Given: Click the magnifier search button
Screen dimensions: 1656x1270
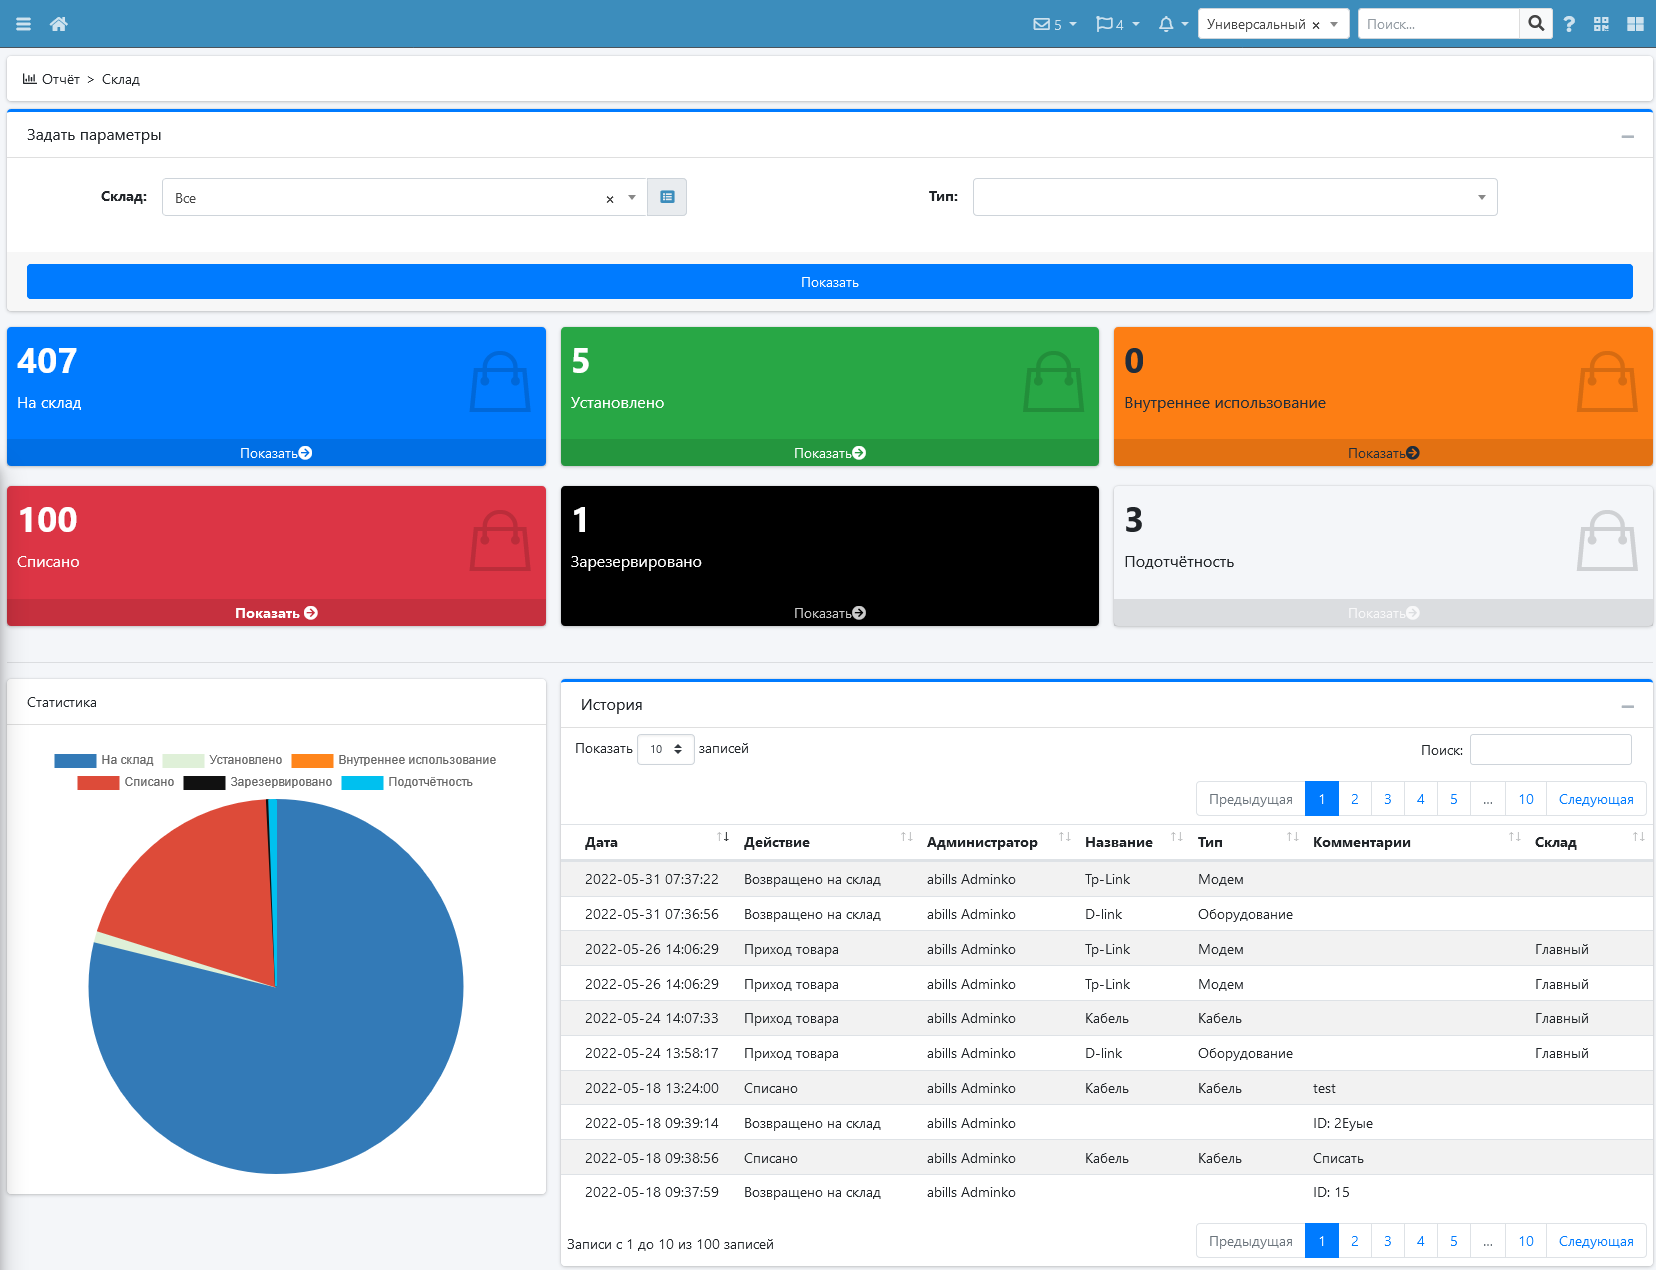Looking at the screenshot, I should [1536, 24].
